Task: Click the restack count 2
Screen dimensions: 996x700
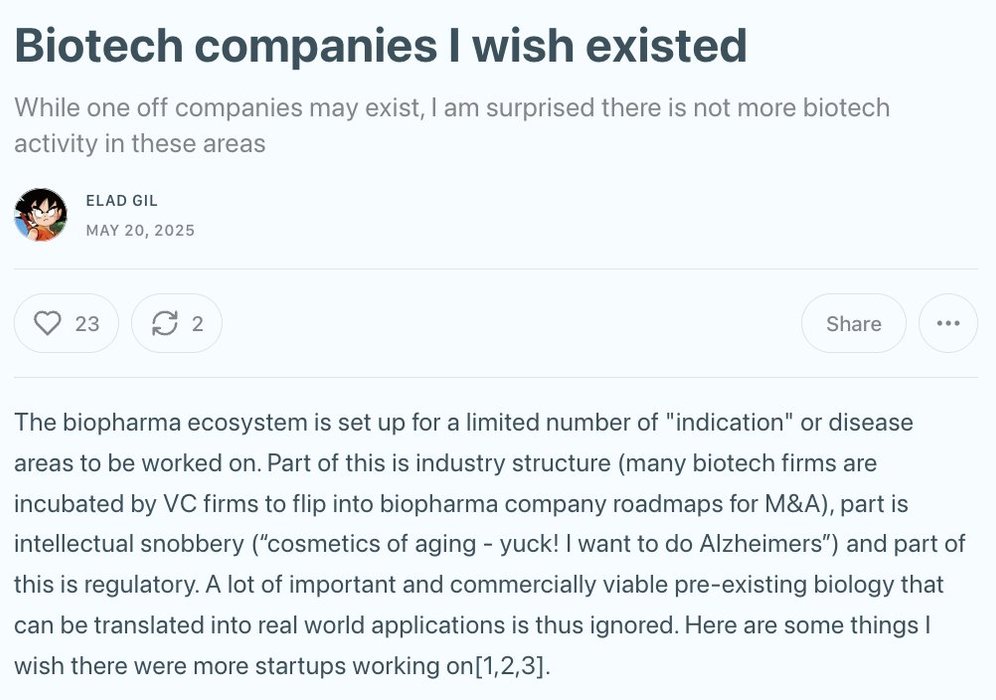Action: [197, 323]
